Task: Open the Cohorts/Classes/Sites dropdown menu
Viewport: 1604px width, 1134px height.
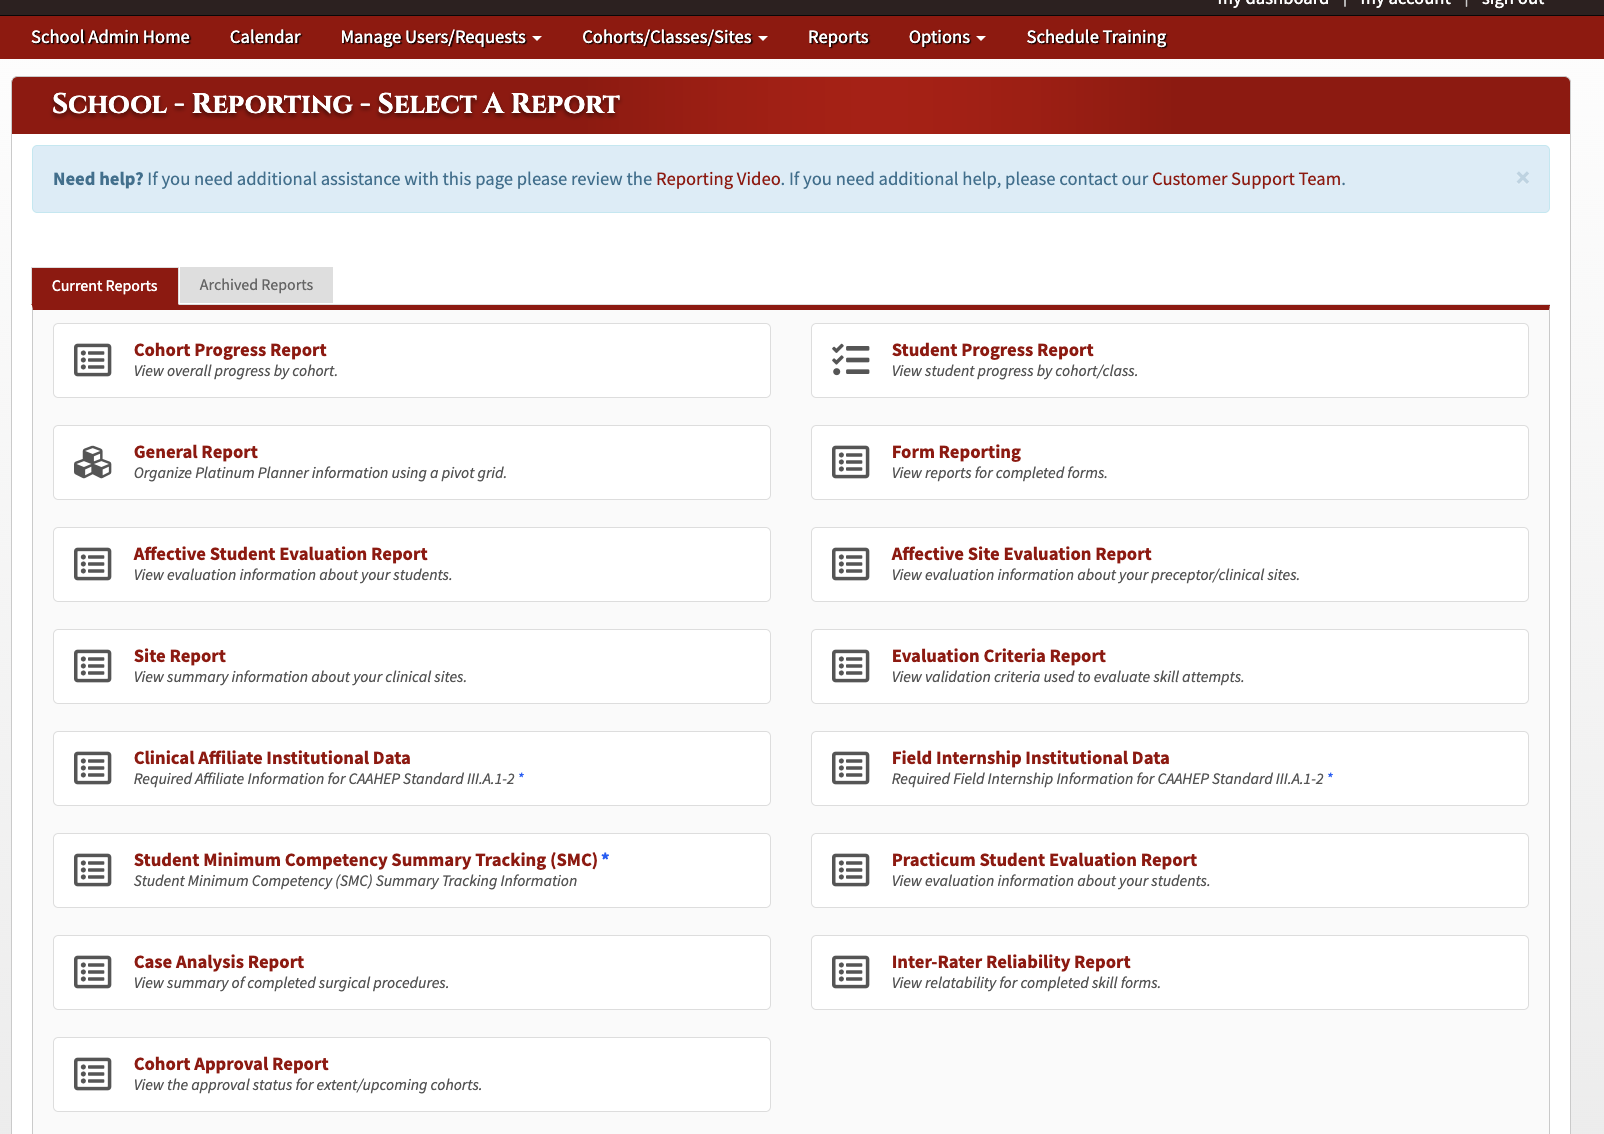Action: [x=674, y=37]
